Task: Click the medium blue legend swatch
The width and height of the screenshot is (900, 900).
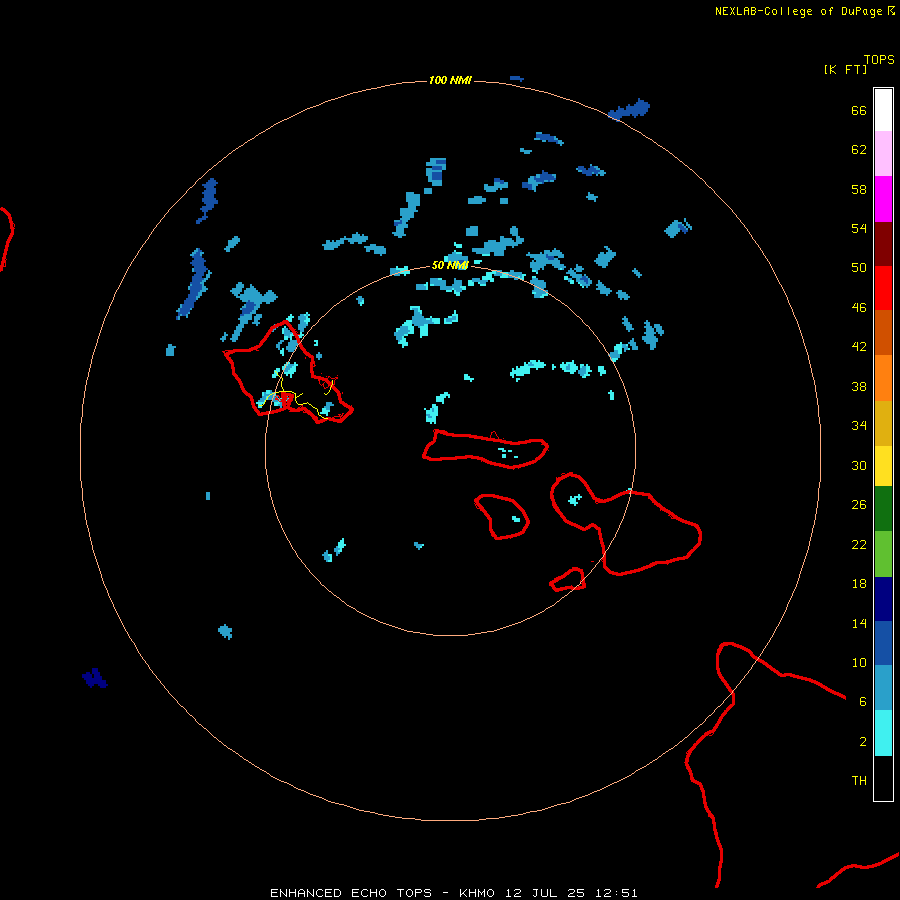Action: click(883, 643)
